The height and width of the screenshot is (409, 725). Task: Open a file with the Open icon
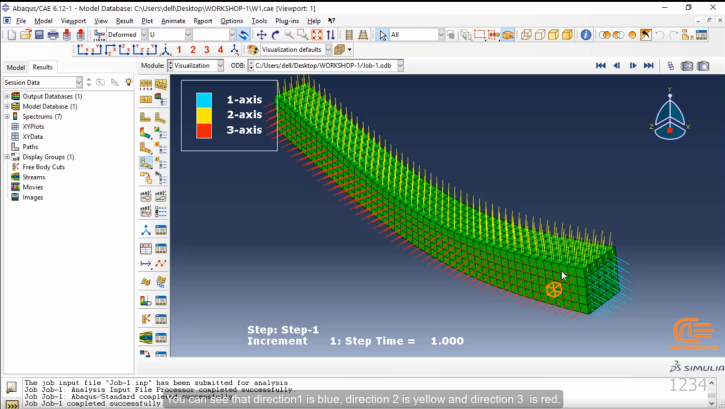point(25,35)
